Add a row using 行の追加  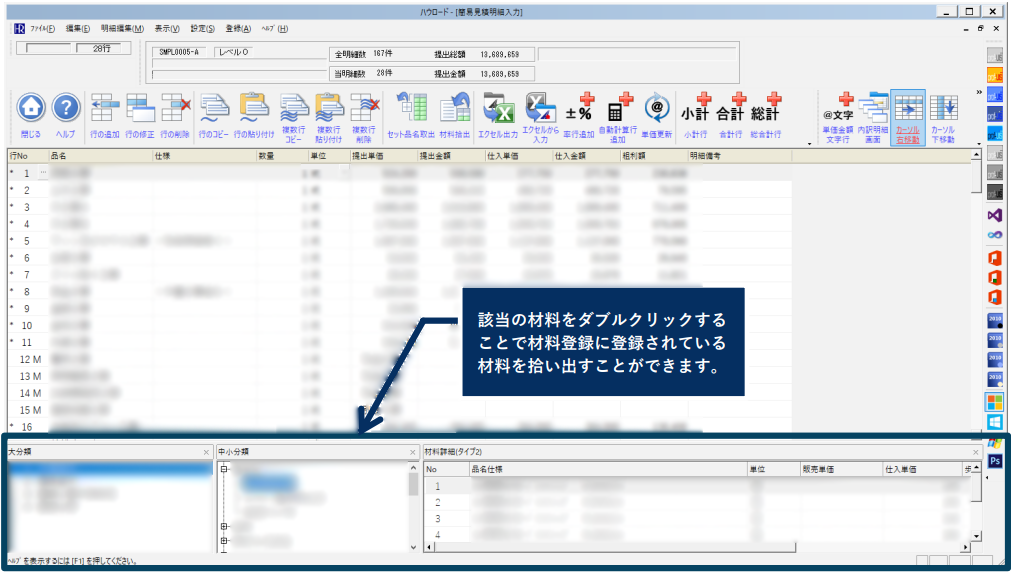[105, 109]
